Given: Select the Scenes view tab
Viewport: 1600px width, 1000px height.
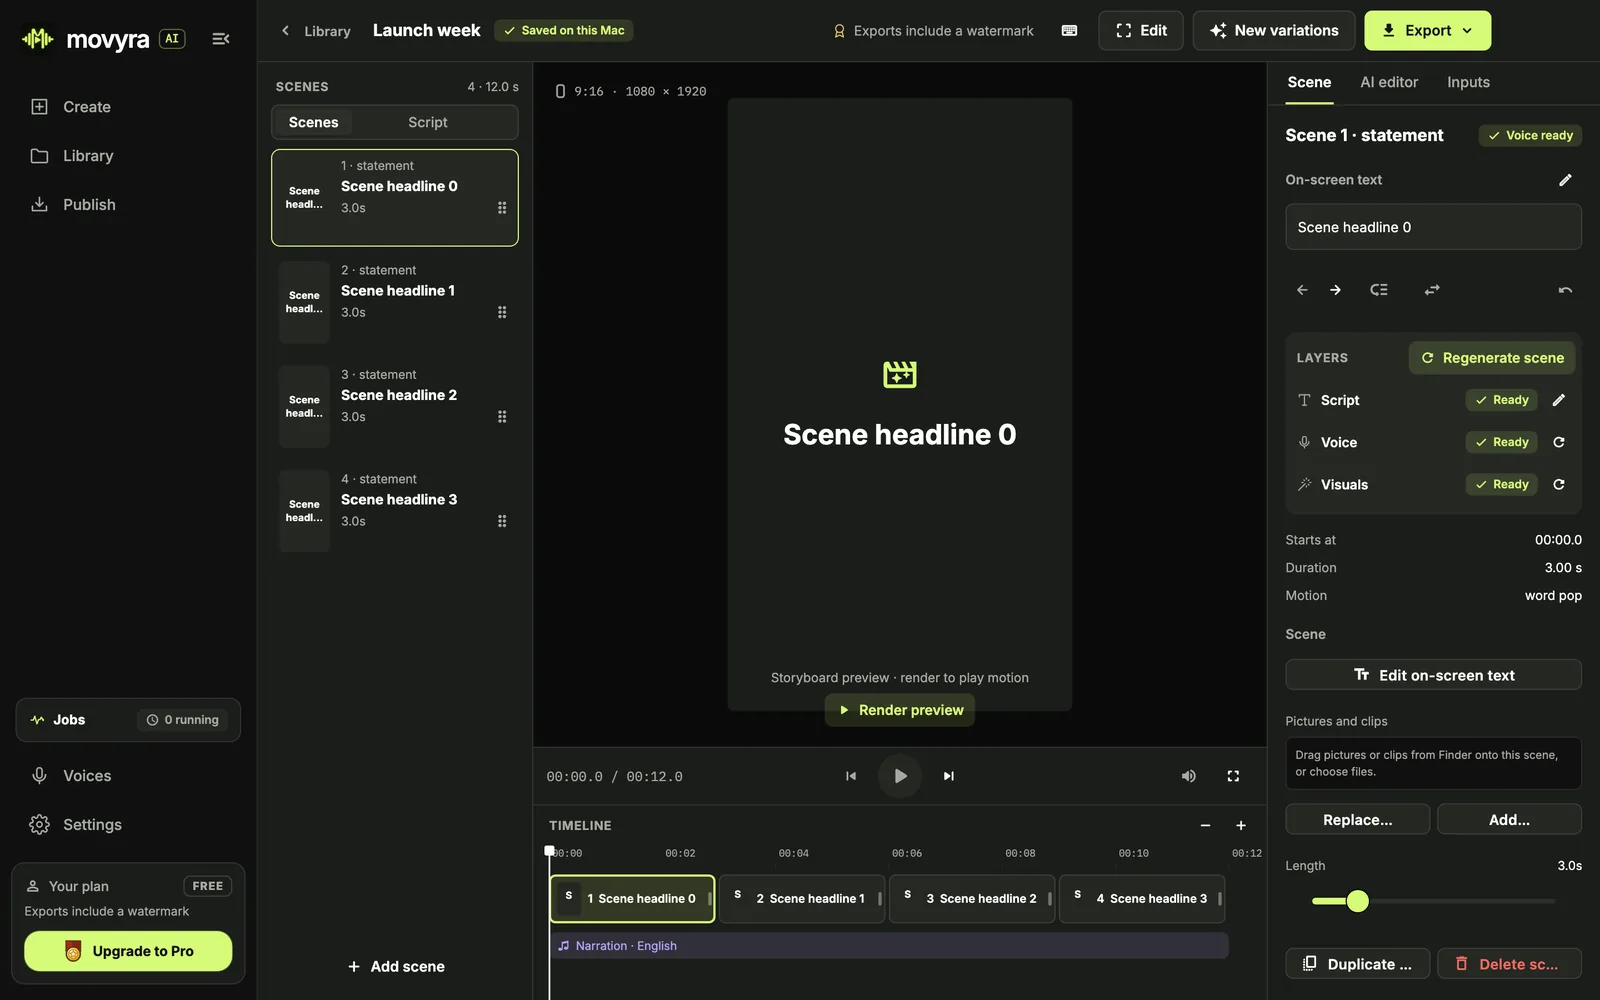Looking at the screenshot, I should (314, 122).
